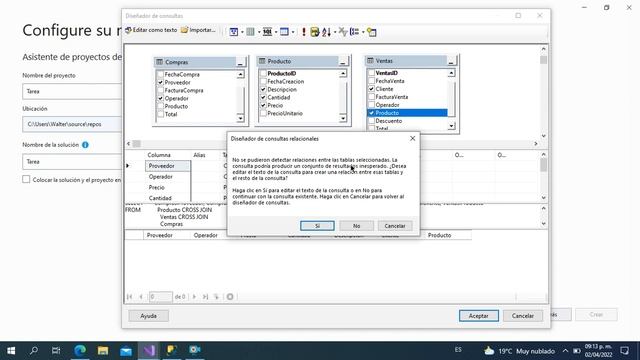Open dropdown arrow beside grid pane icon

259,32
